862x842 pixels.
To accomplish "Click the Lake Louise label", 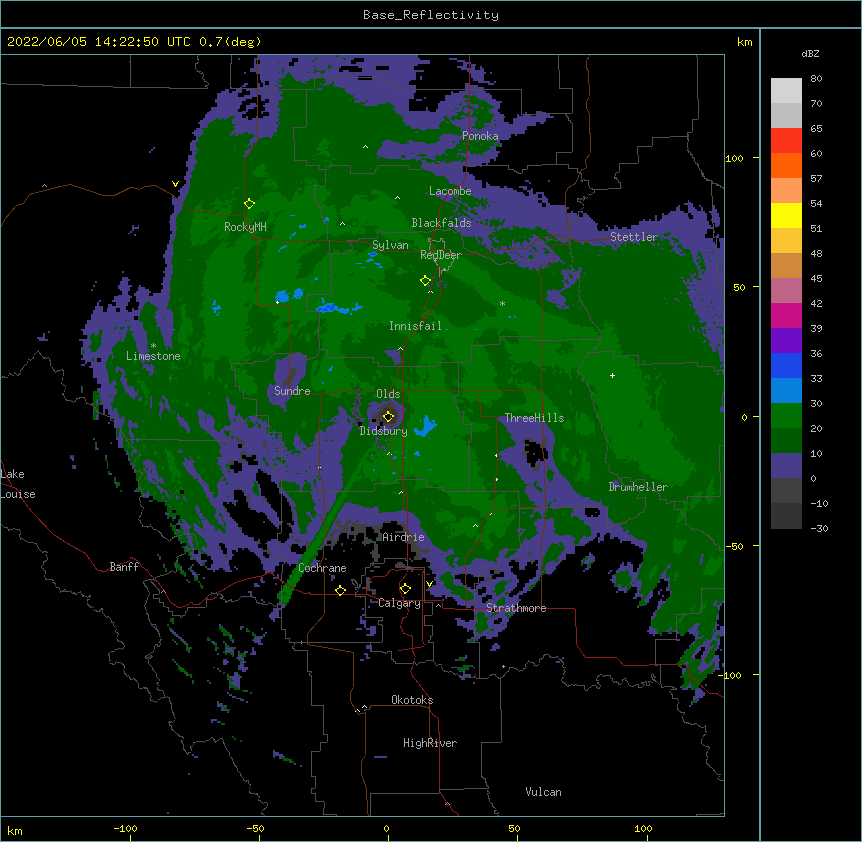I will point(18,484).
